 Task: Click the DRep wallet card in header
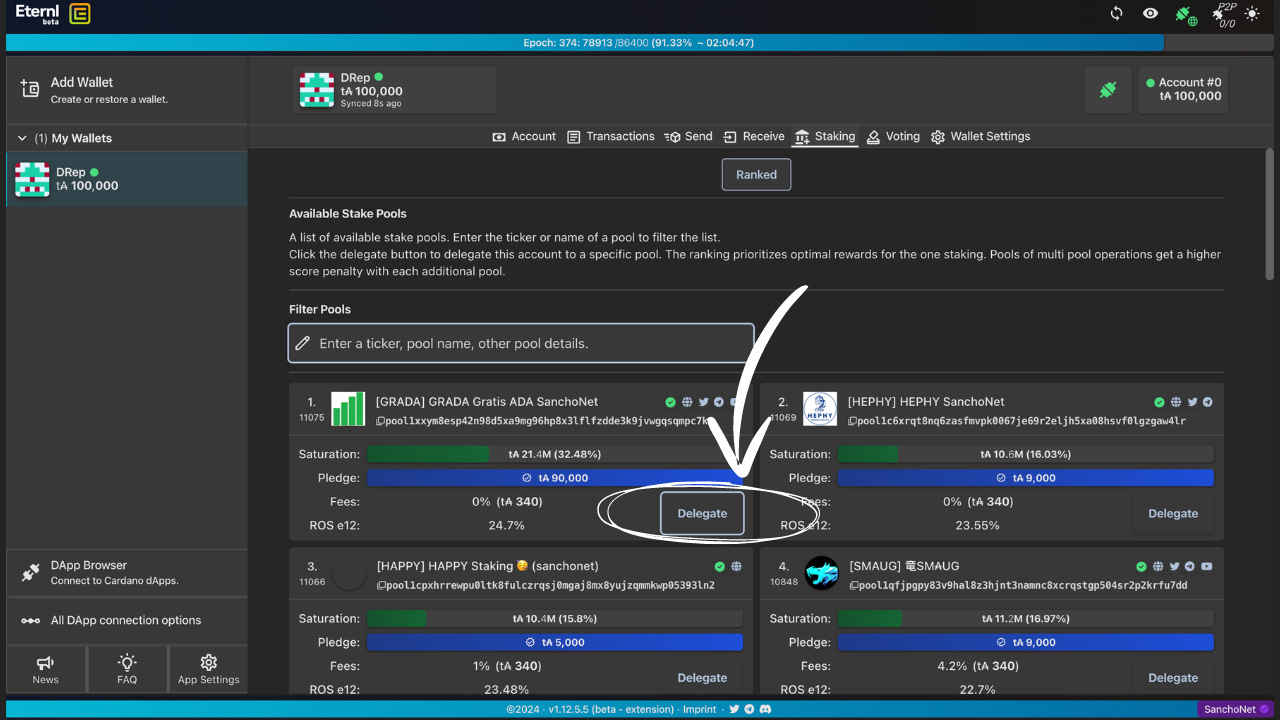(x=395, y=90)
